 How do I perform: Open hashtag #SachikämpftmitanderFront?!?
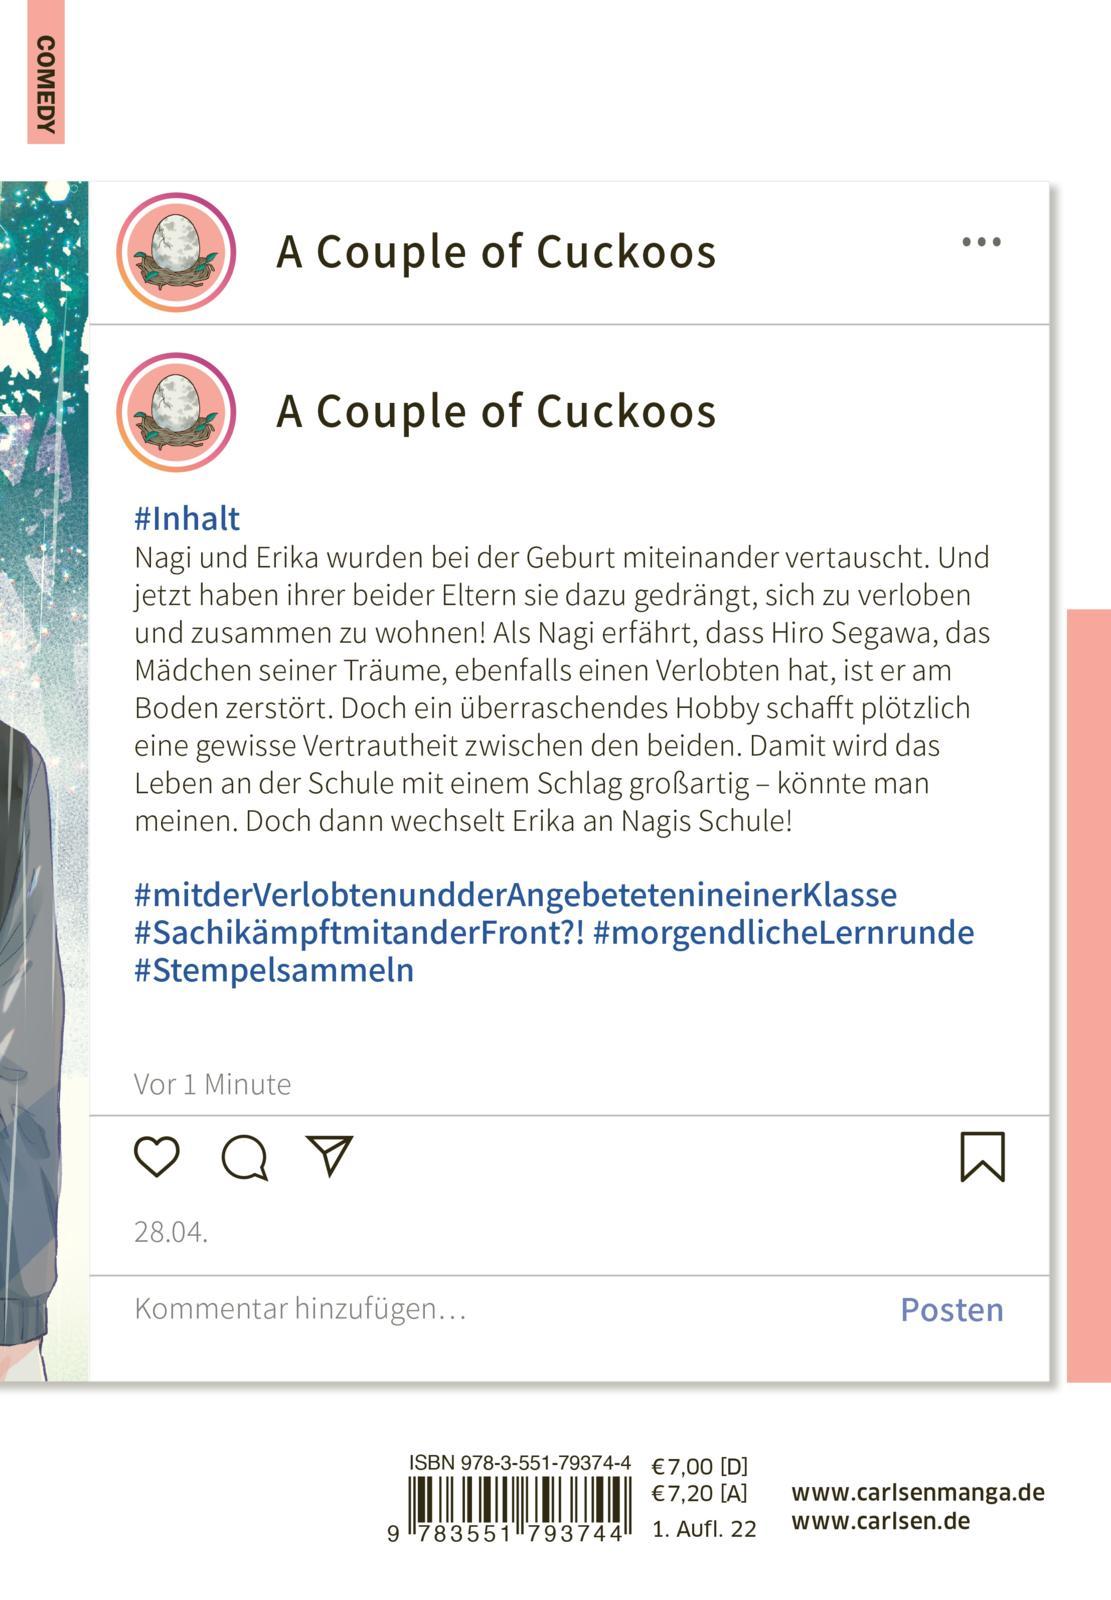[359, 932]
